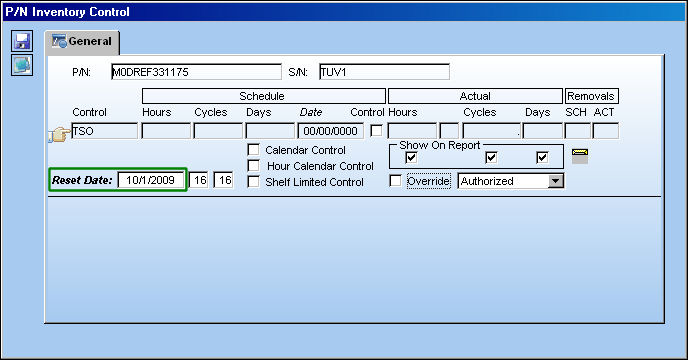Viewport: 688px width, 360px height.
Task: Uncheck Show On Report Hours checkbox
Action: point(411,157)
